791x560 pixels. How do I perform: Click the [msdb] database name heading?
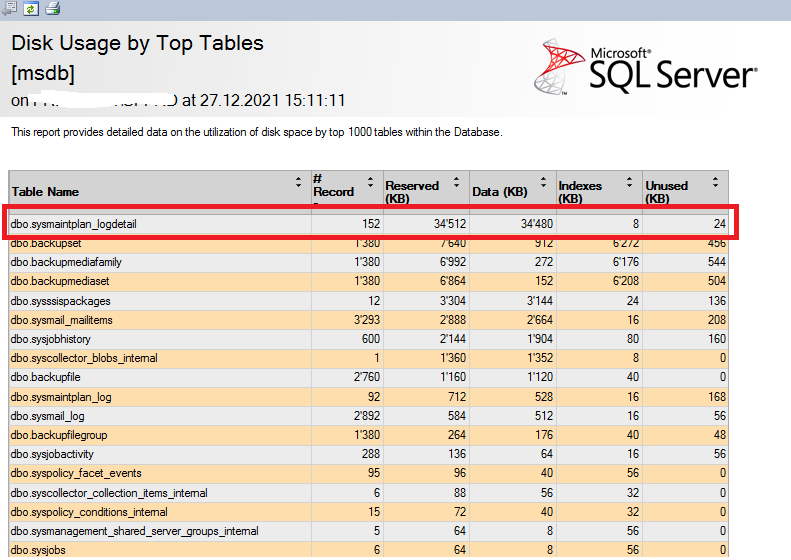click(x=43, y=74)
